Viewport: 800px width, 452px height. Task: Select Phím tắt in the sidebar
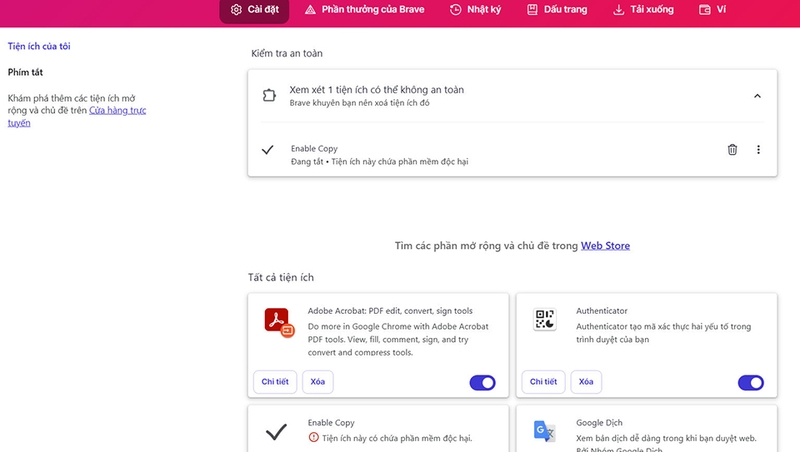25,72
